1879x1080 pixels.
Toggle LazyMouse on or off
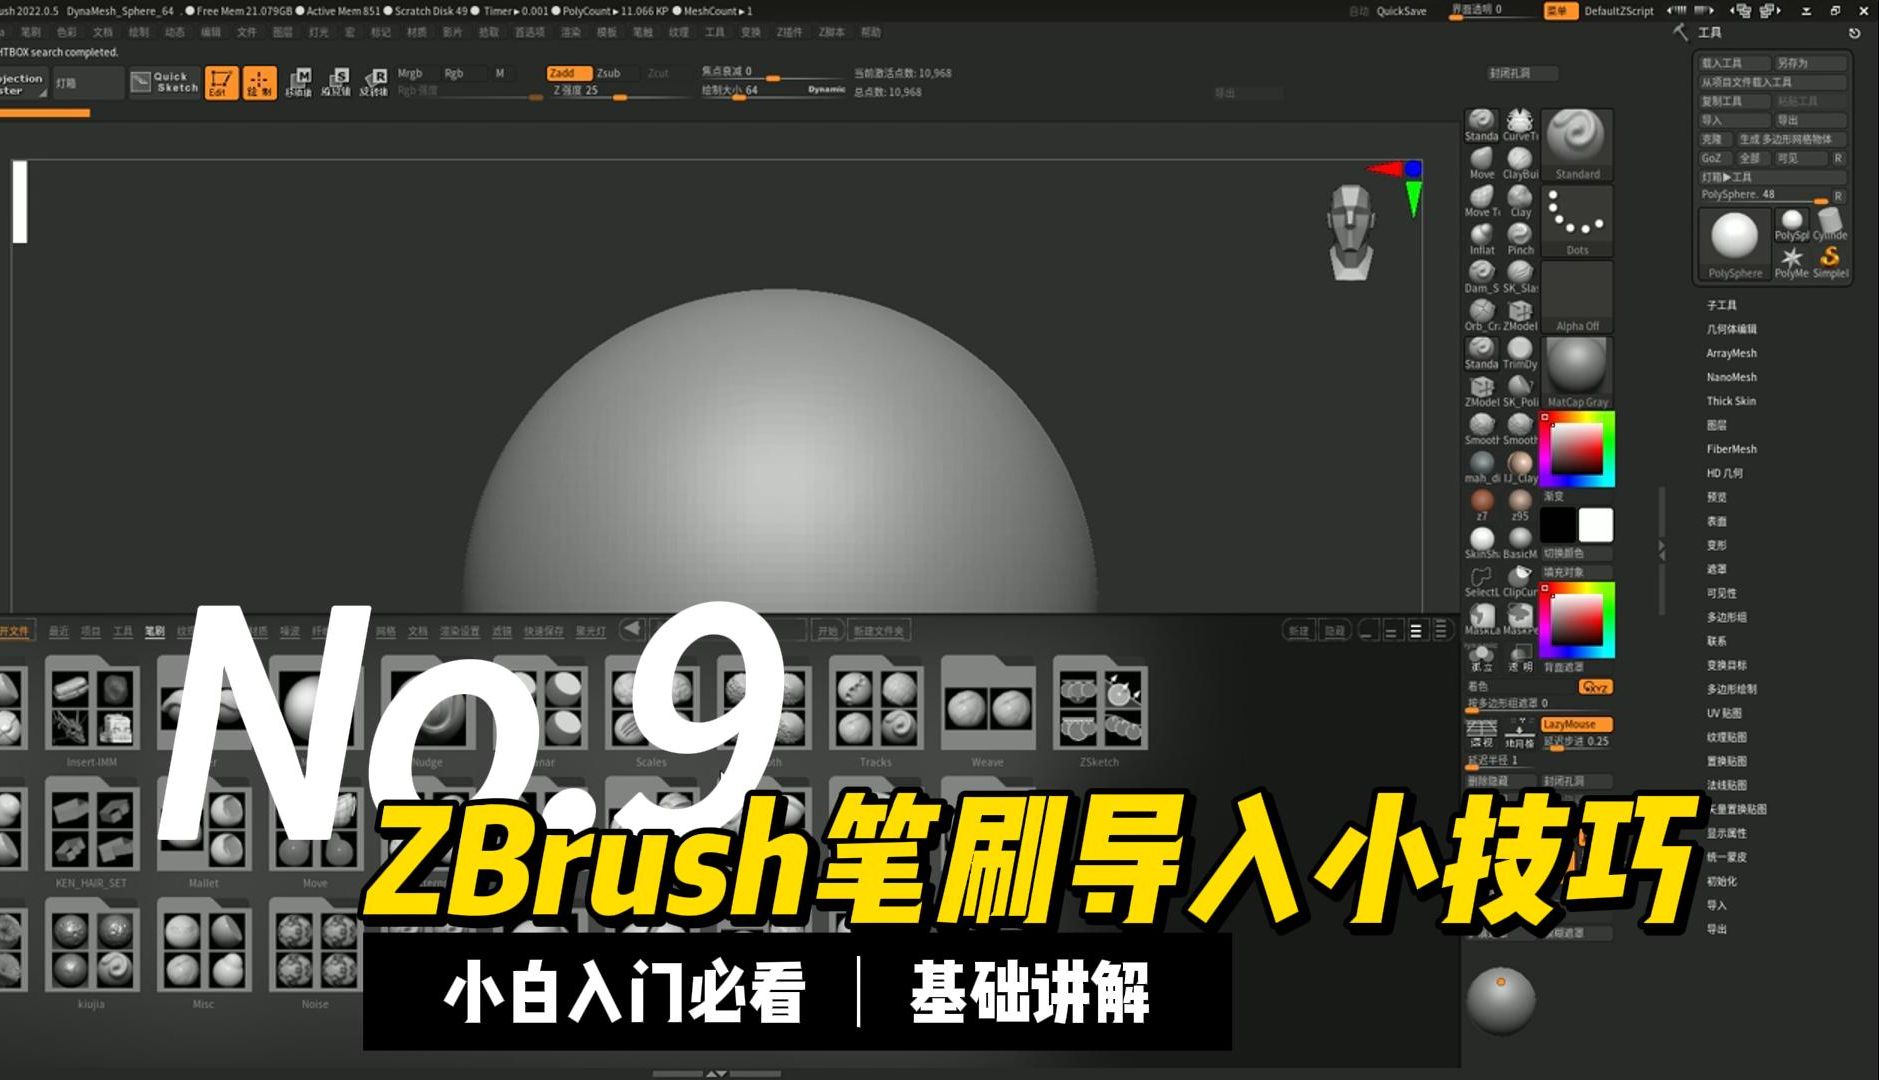click(x=1576, y=724)
